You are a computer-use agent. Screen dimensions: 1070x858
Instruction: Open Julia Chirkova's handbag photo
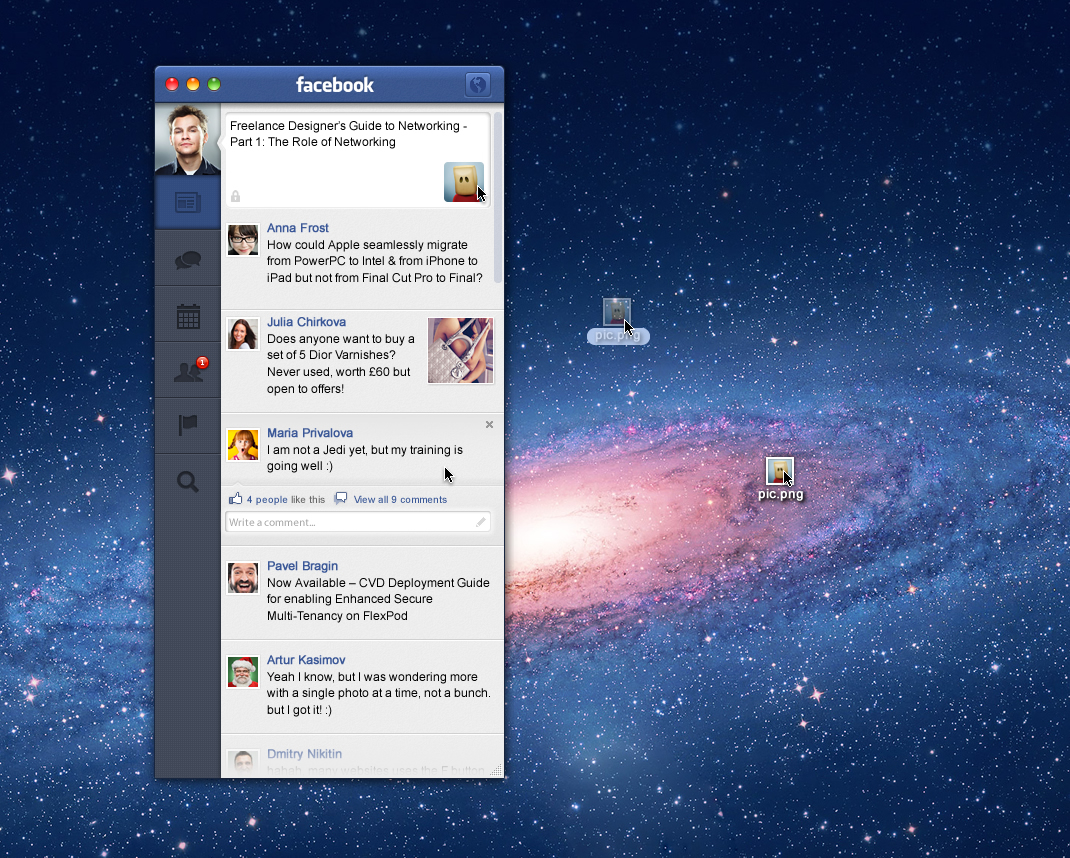pos(461,350)
